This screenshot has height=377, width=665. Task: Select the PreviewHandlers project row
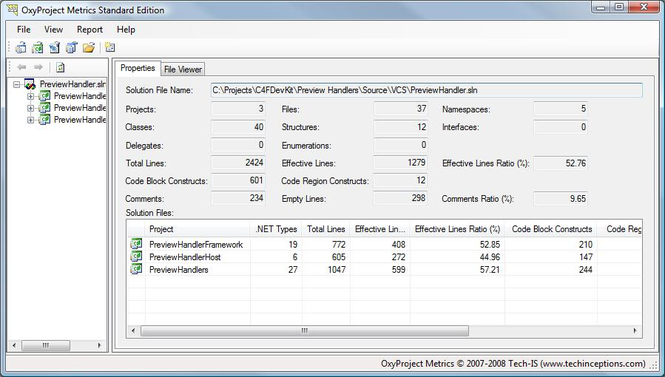pyautogui.click(x=384, y=269)
